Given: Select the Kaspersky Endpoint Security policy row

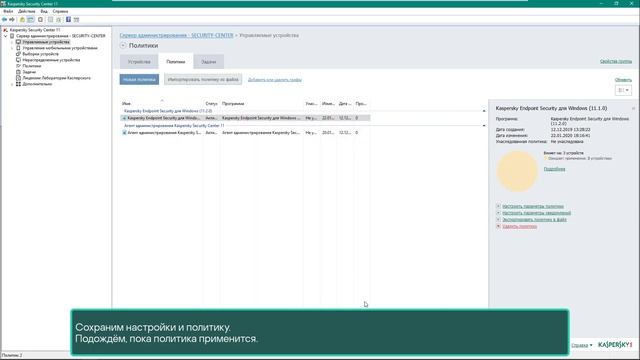Looking at the screenshot, I should [245, 118].
